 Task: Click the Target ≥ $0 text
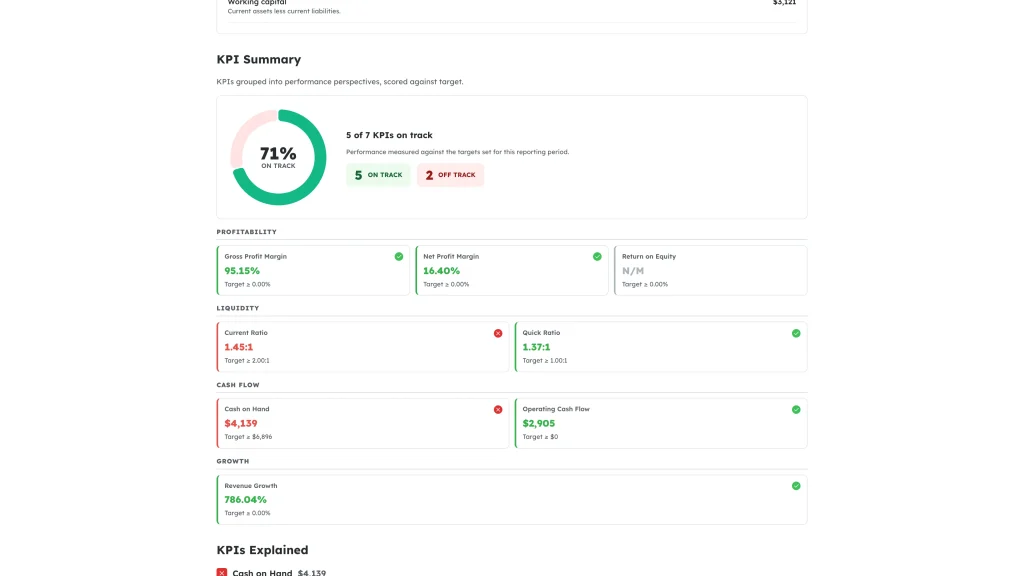[x=540, y=437]
